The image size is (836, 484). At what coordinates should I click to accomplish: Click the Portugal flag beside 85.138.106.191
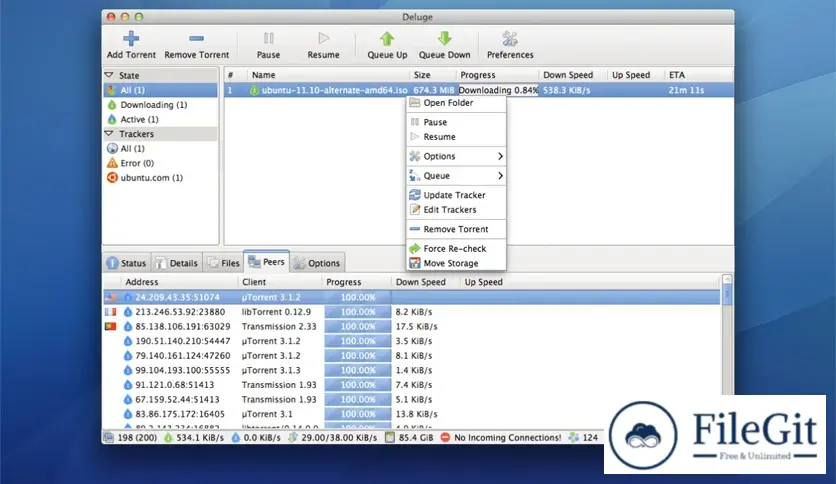point(110,326)
